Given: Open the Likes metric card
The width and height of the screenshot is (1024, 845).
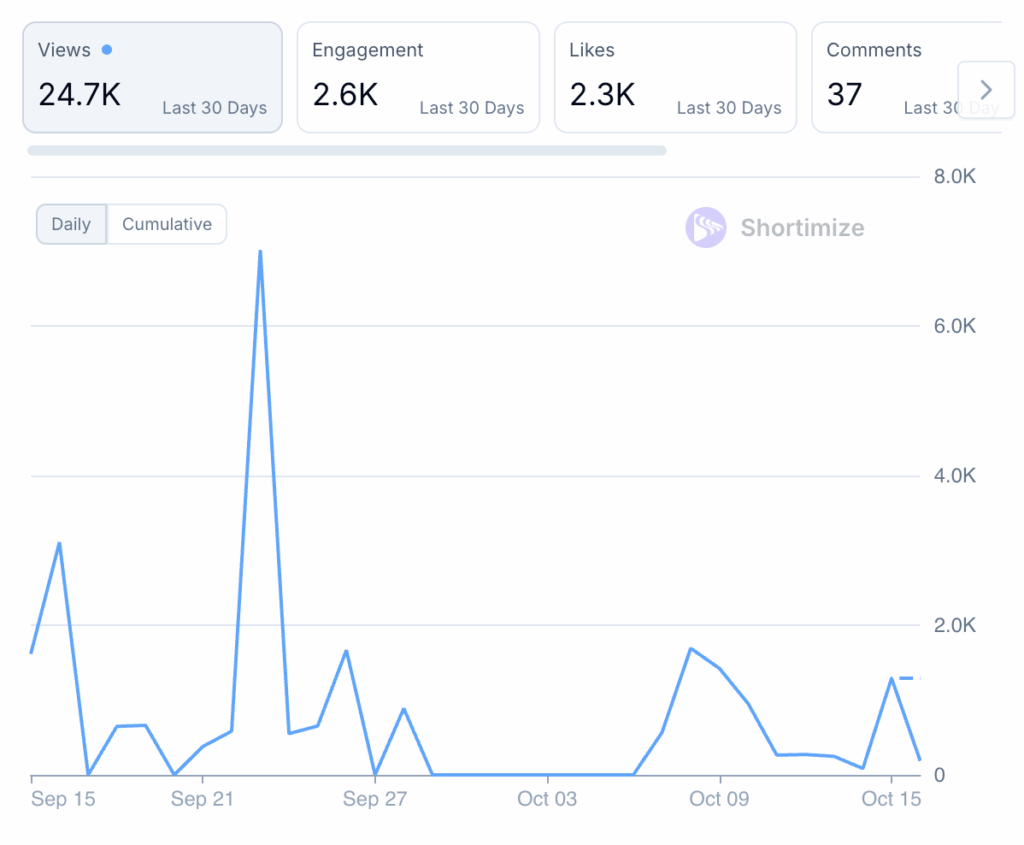Looking at the screenshot, I should (675, 77).
